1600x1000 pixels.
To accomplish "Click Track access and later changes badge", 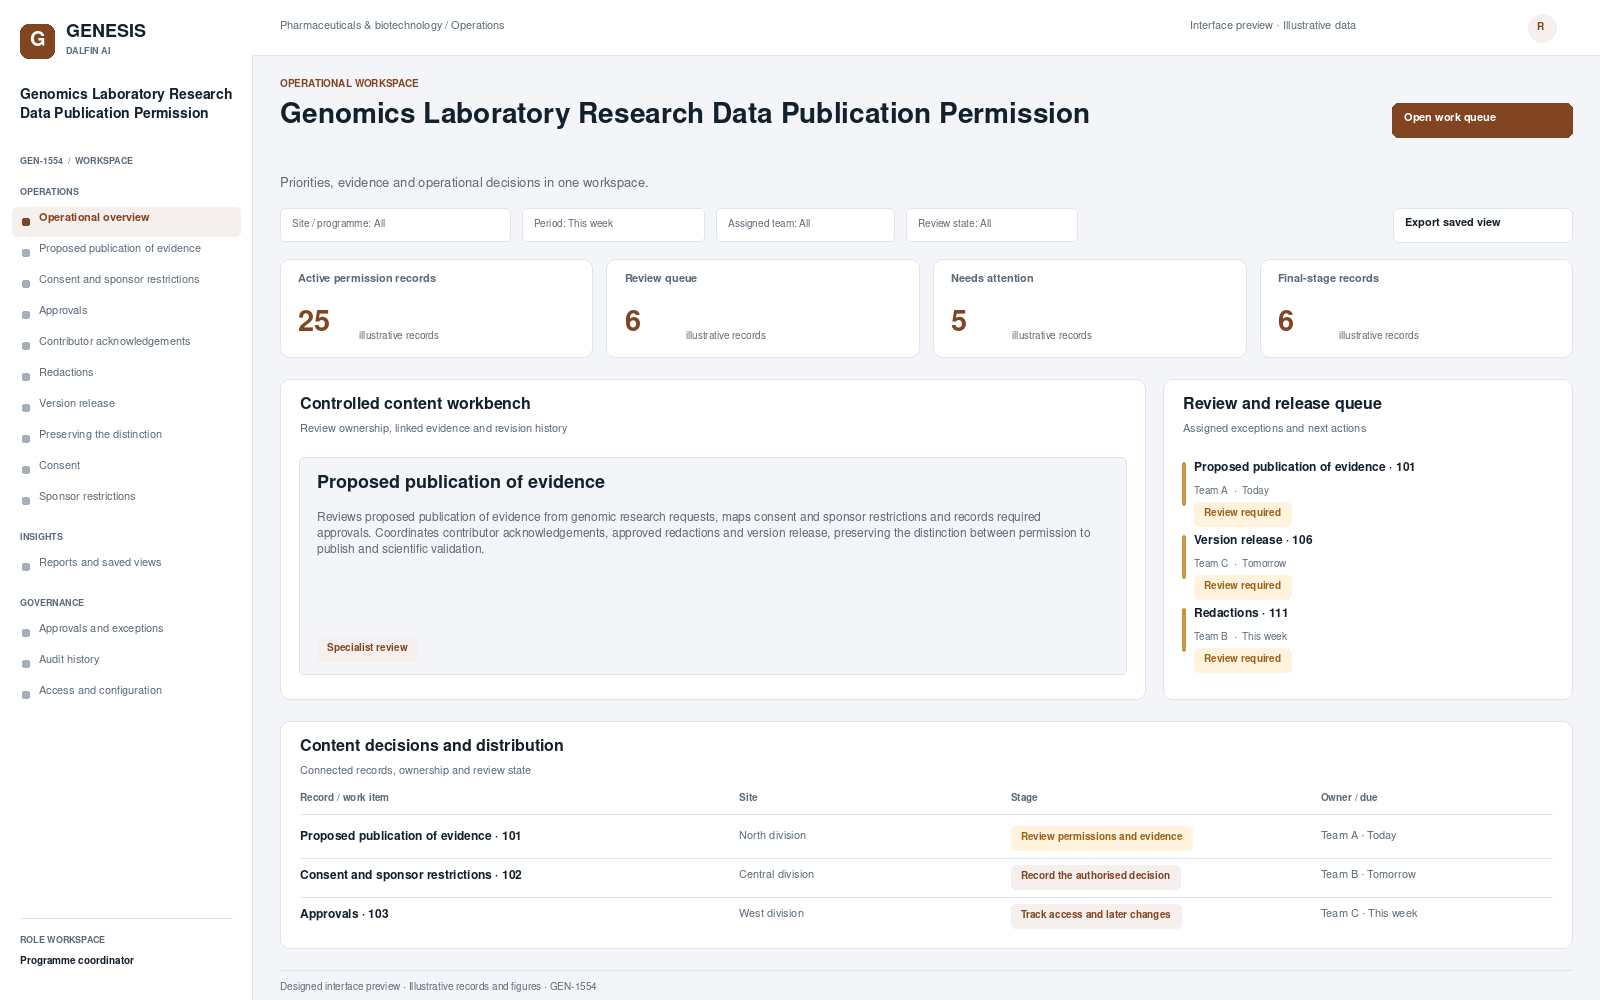I will pos(1096,915).
